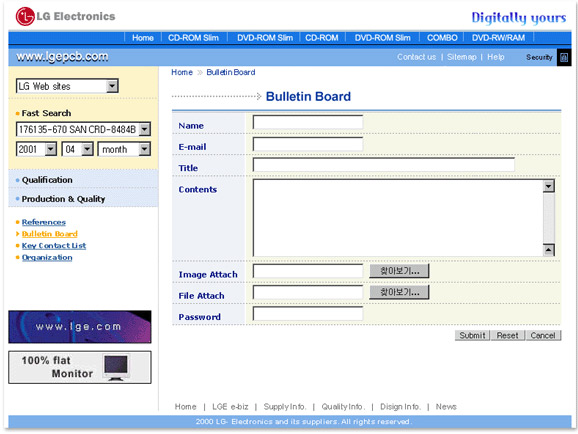578x434 pixels.
Task: Open the DVD-RW/RAM navigation tab
Action: pyautogui.click(x=498, y=38)
